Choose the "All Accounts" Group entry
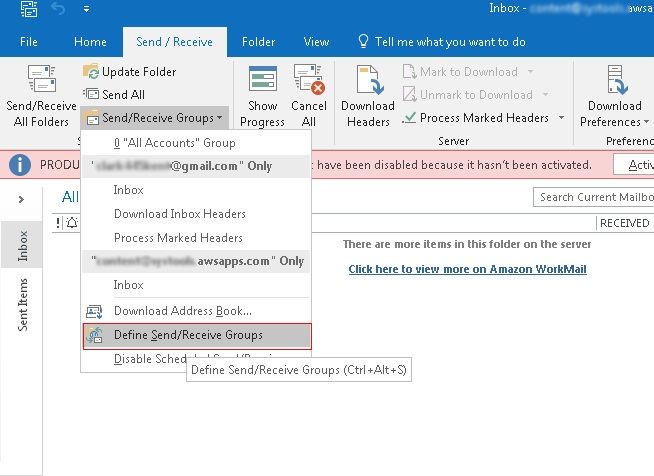The height and width of the screenshot is (476, 654). tap(196, 143)
